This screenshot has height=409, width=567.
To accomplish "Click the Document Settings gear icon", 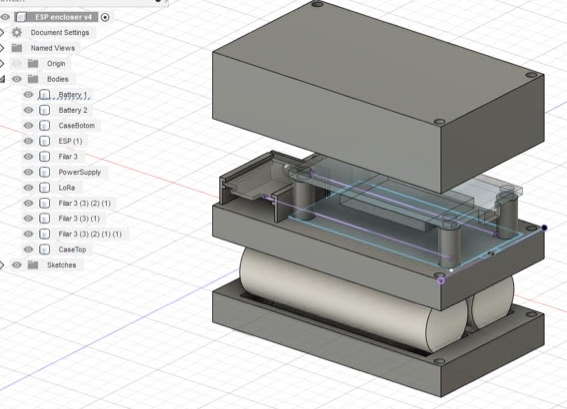I will pos(17,33).
